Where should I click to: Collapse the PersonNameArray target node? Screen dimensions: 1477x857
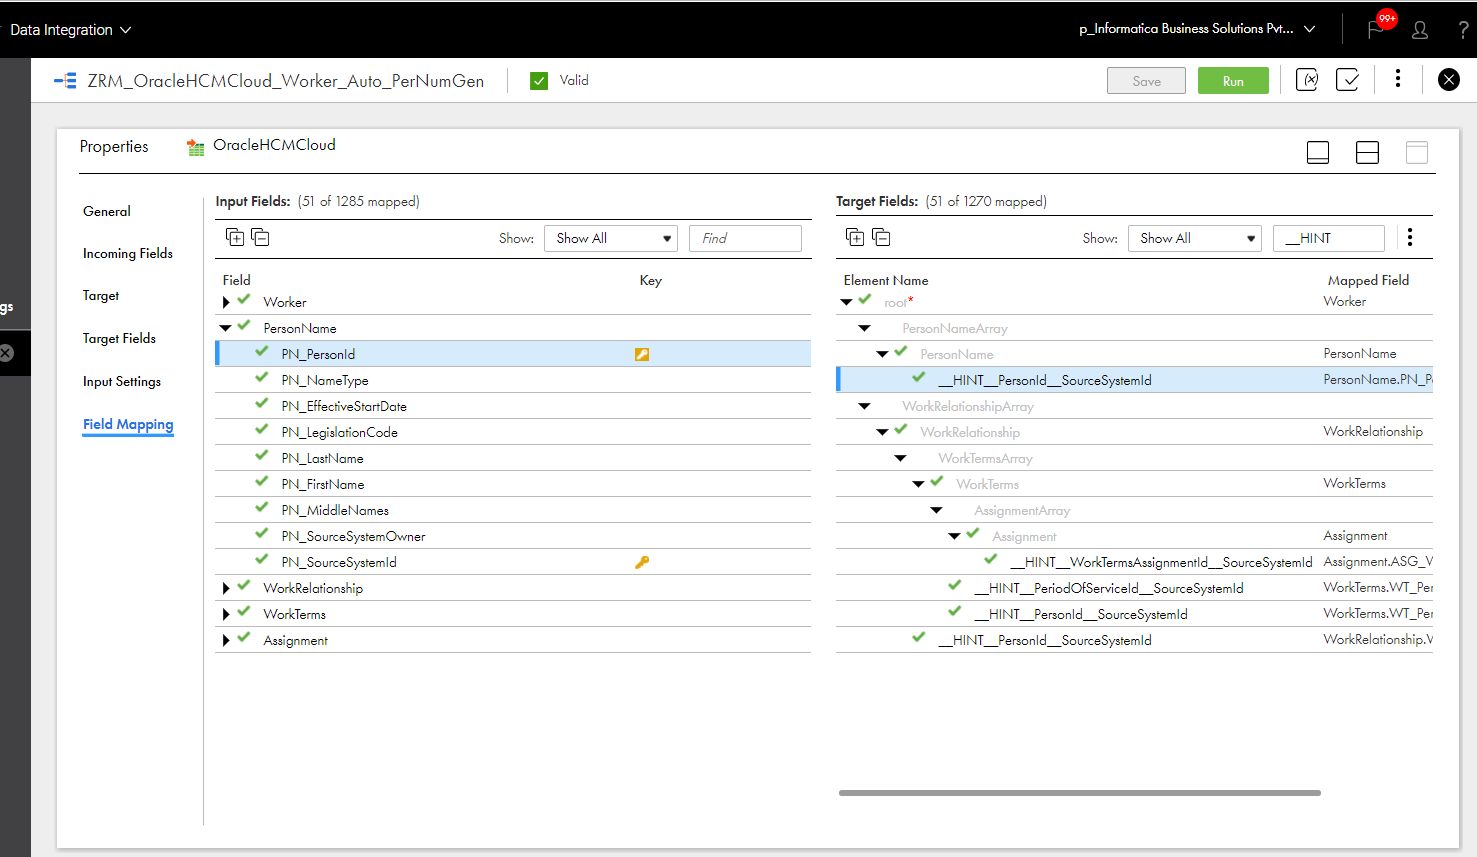click(x=864, y=328)
